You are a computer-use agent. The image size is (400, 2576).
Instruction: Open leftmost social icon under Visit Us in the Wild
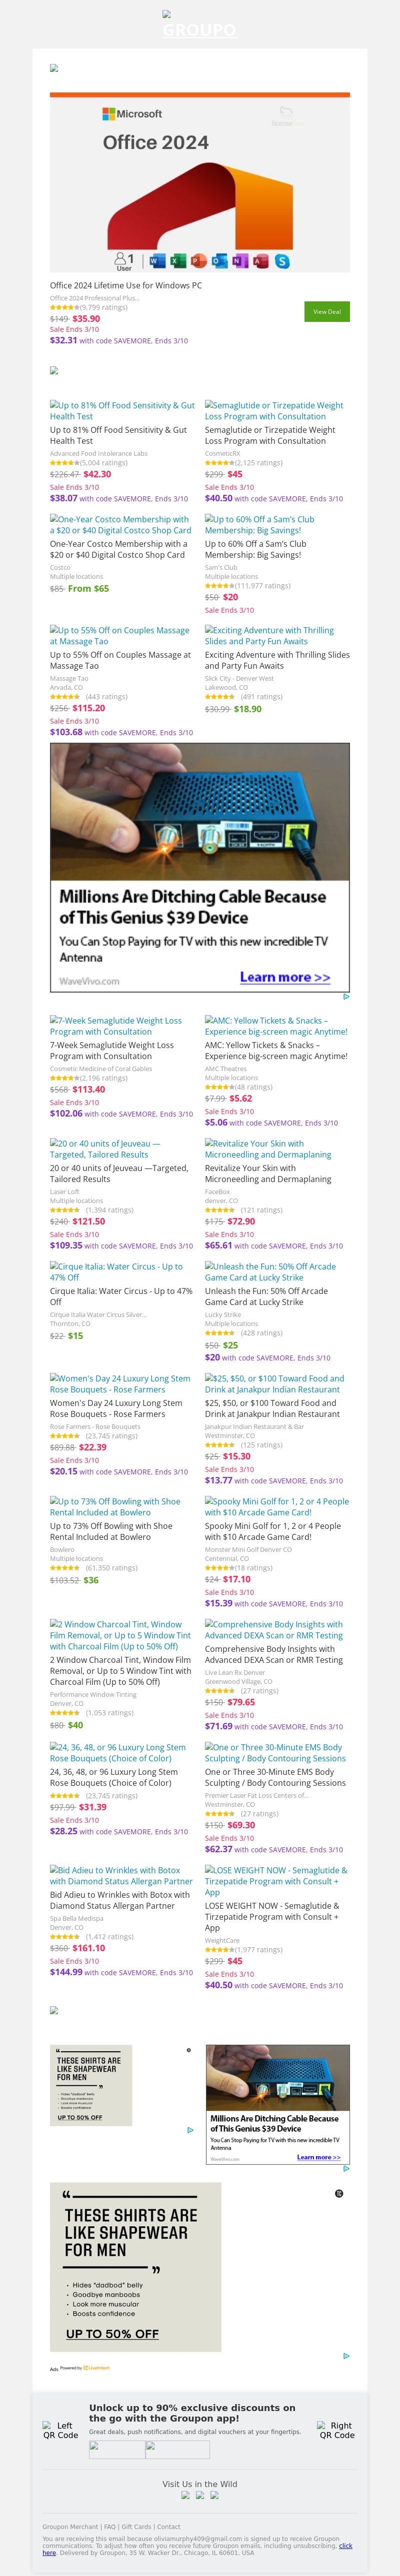click(x=185, y=2495)
